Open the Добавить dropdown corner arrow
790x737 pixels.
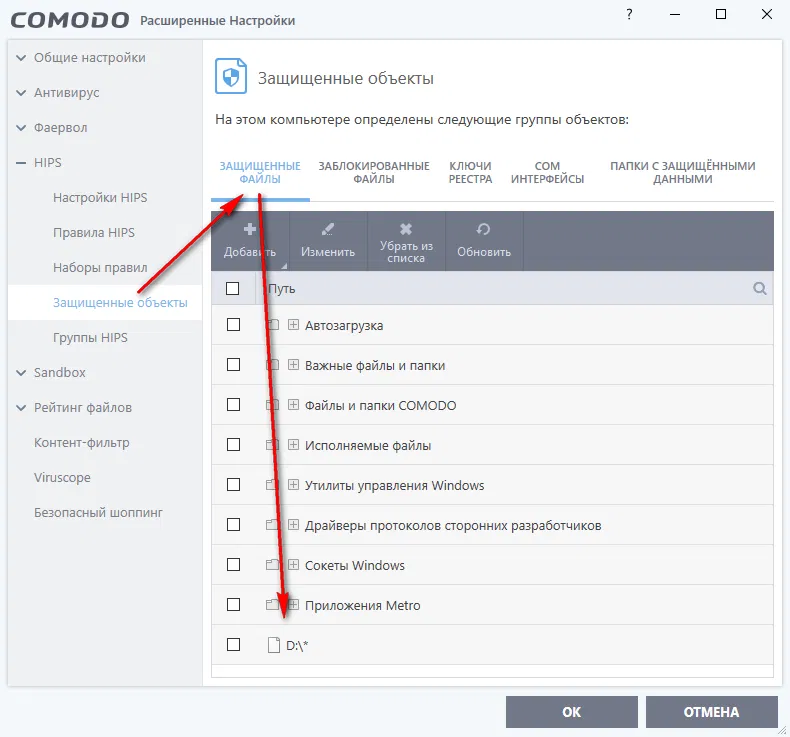click(284, 266)
